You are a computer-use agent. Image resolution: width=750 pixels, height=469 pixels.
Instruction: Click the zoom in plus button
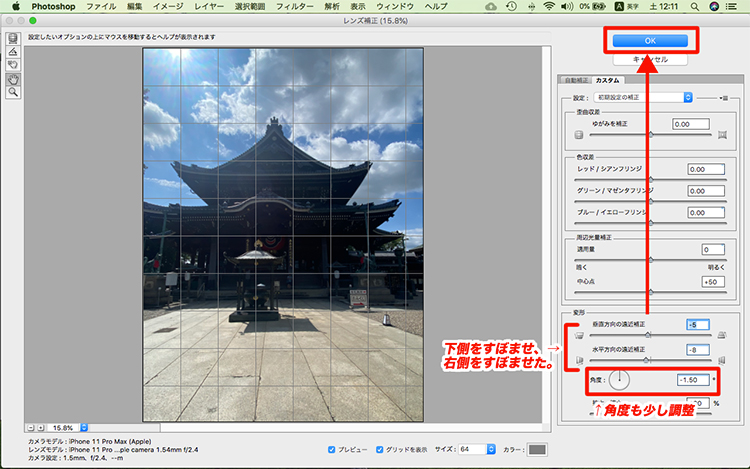click(41, 428)
